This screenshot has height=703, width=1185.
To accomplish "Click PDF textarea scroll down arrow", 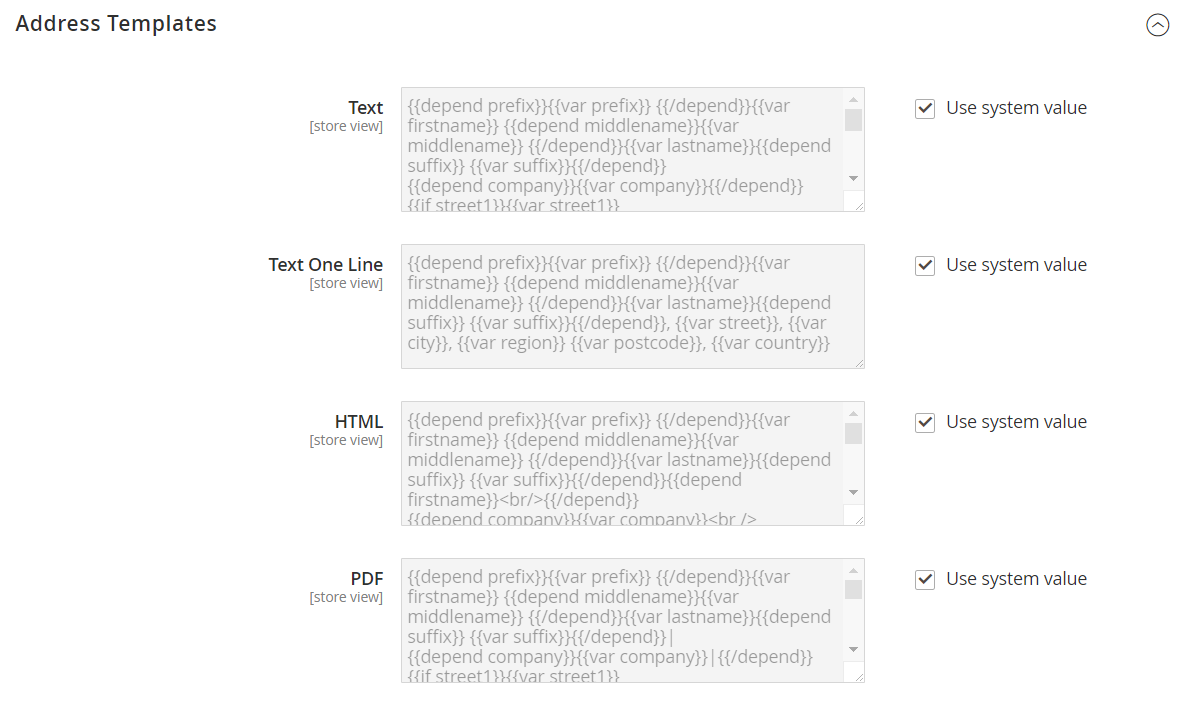I will click(x=853, y=649).
